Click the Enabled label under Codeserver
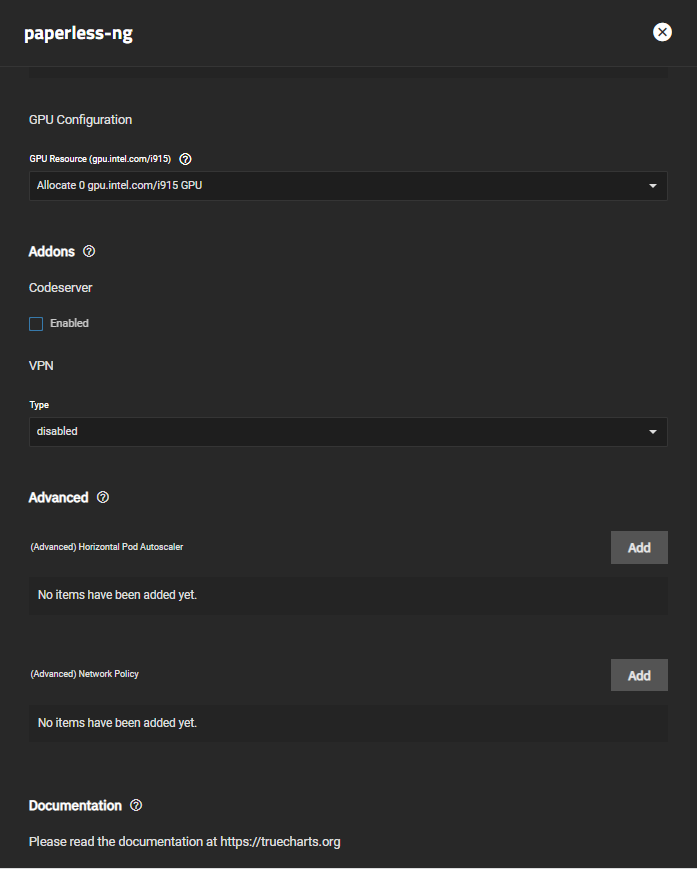This screenshot has width=697, height=869. tap(69, 323)
